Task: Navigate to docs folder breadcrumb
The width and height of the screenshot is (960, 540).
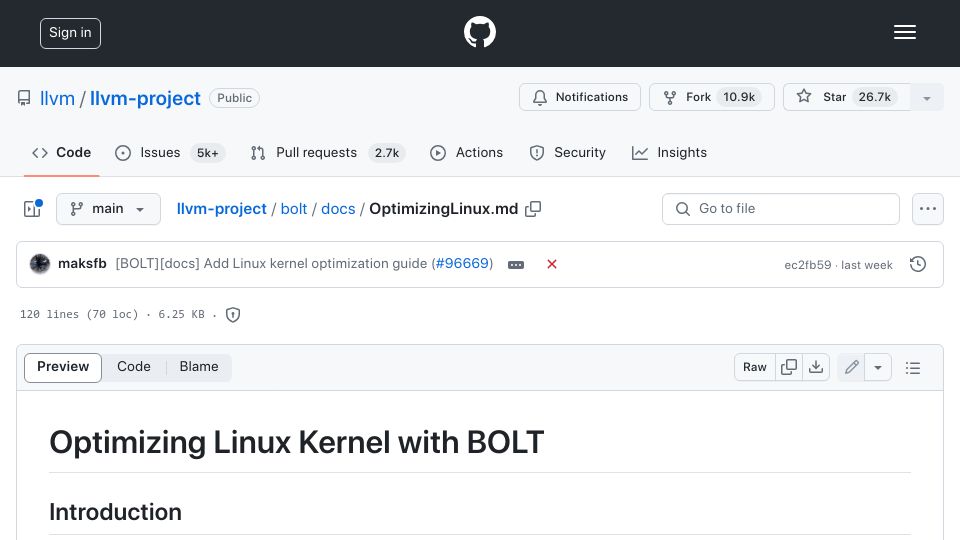Action: pyautogui.click(x=338, y=209)
